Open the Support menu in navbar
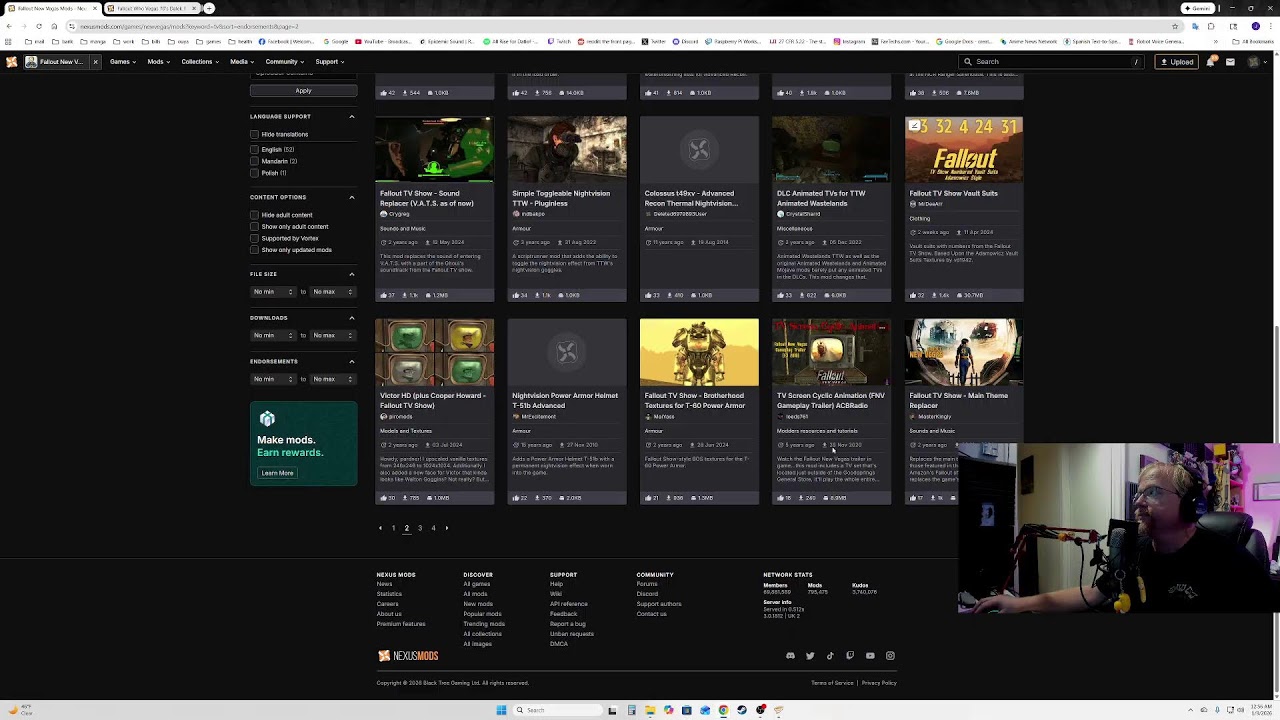This screenshot has width=1280, height=720. click(x=330, y=62)
